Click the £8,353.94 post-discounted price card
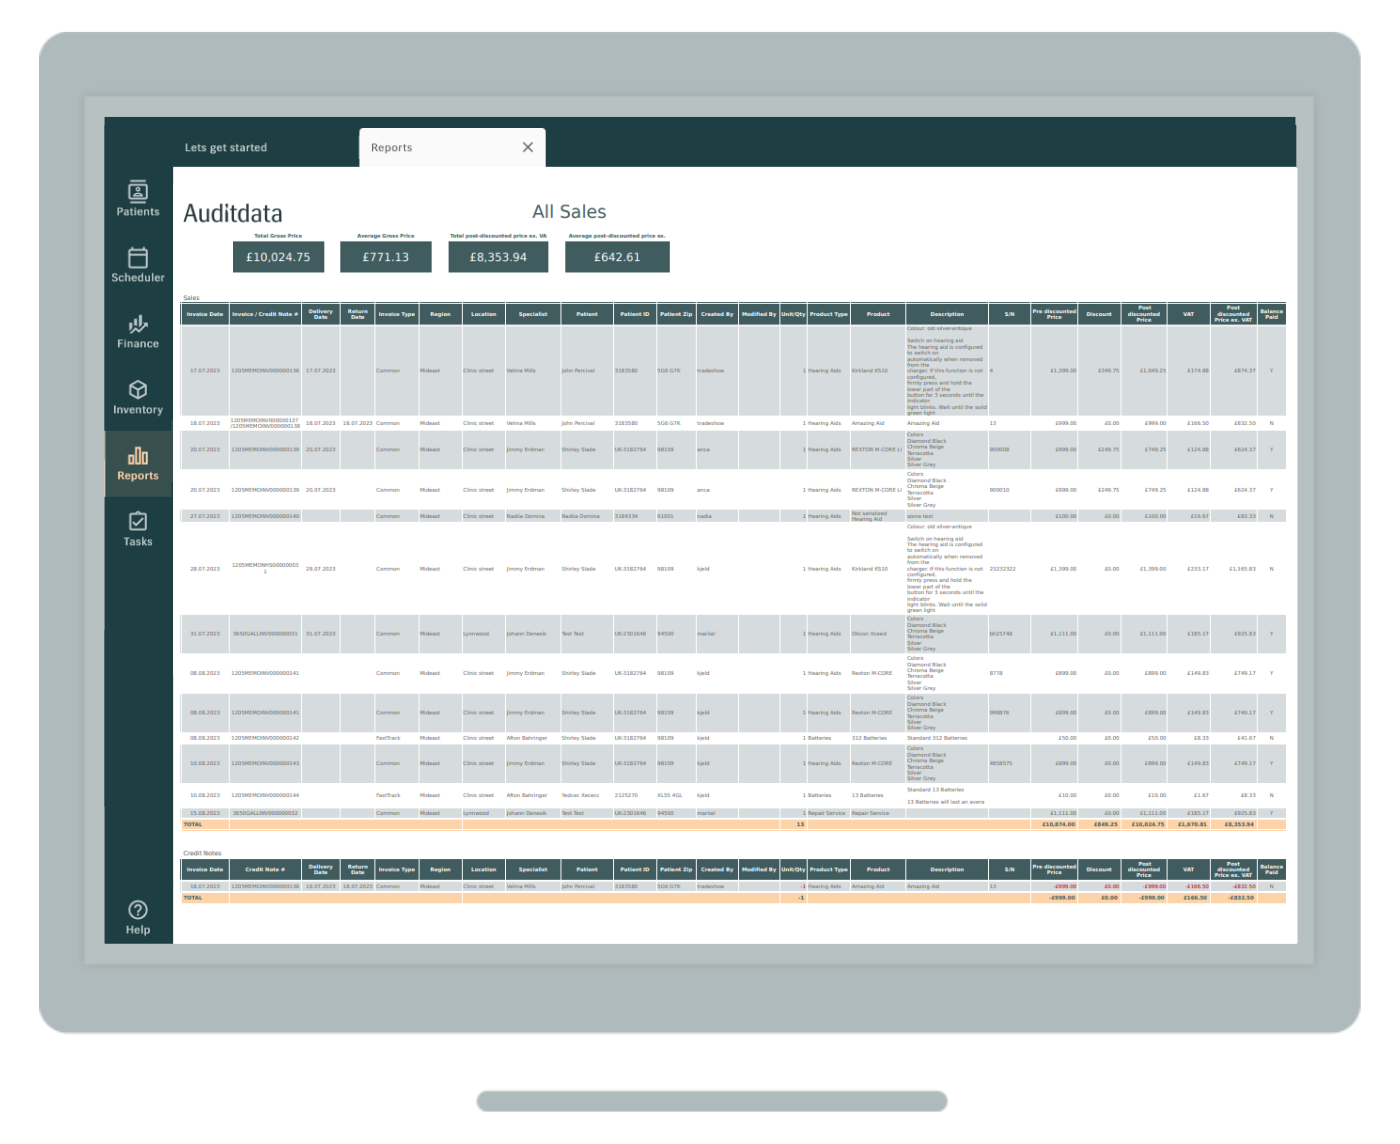 498,256
